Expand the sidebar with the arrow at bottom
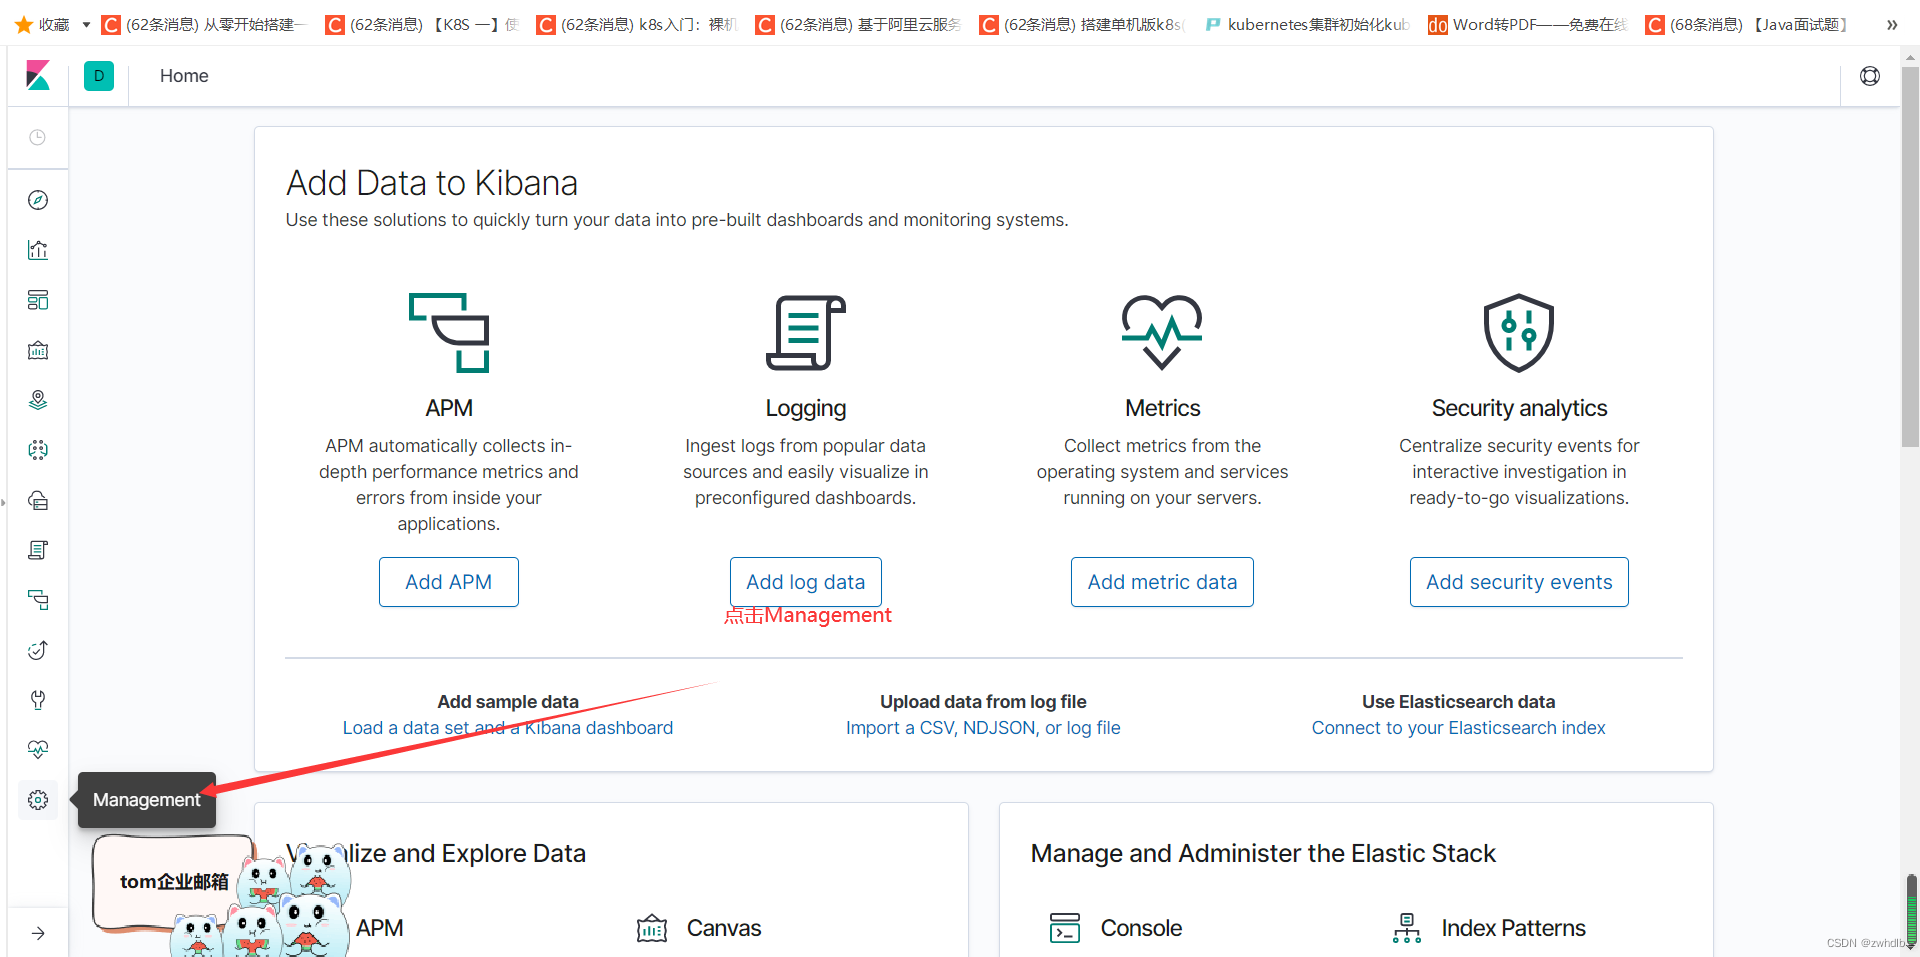The width and height of the screenshot is (1920, 957). (38, 933)
